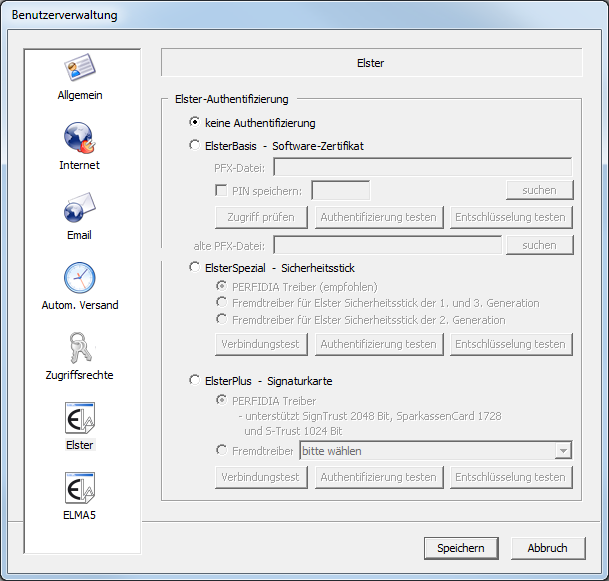
Task: Click Entschlüsselung testen under ElsterPlus
Action: tap(511, 477)
